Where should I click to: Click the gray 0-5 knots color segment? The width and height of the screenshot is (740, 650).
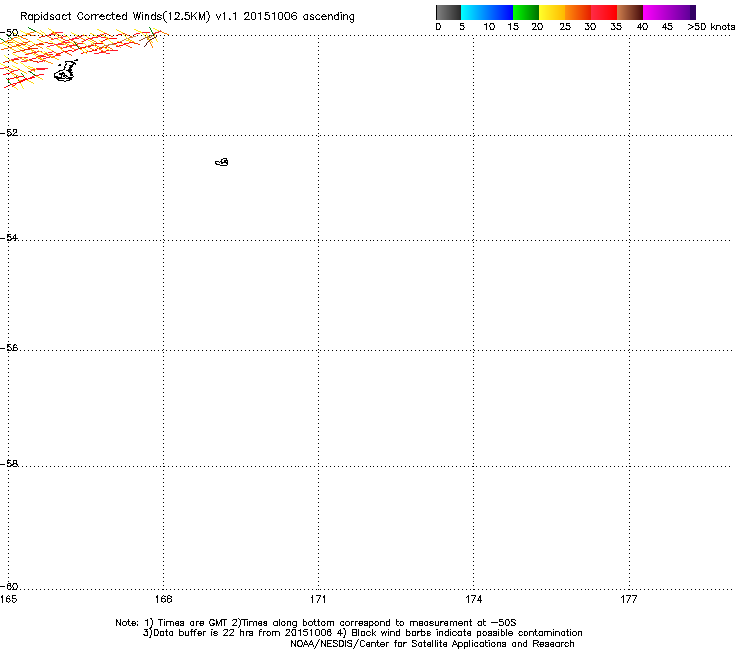[448, 12]
